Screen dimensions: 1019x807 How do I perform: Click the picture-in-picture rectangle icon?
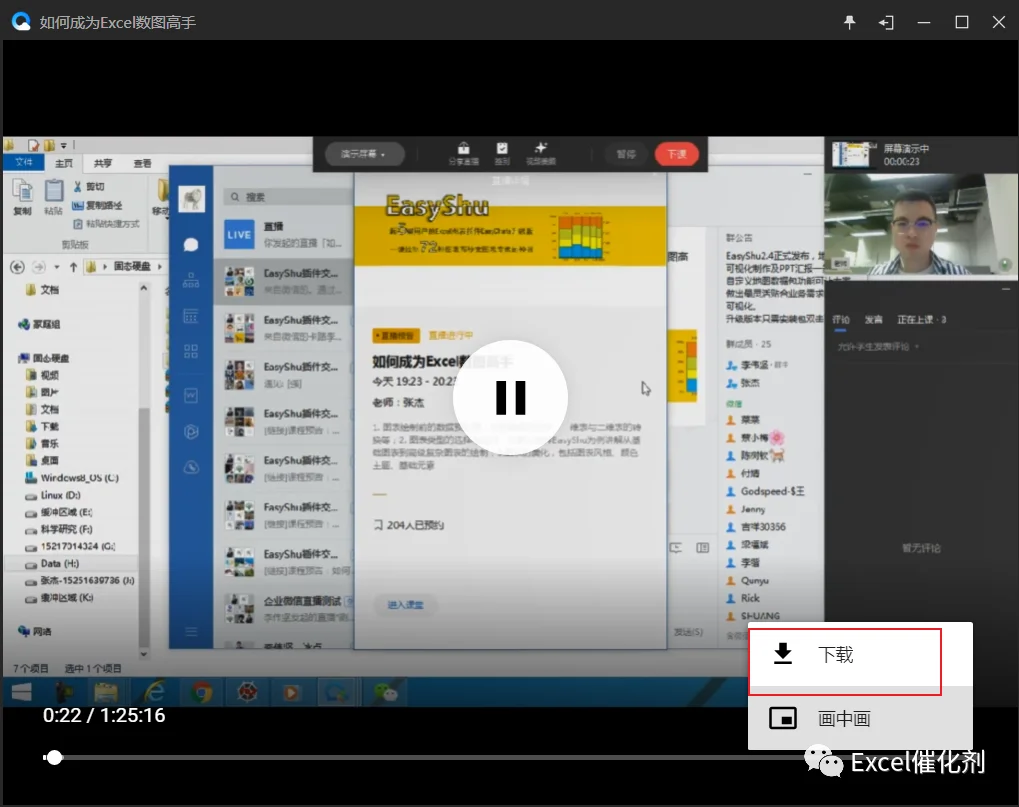pos(783,718)
